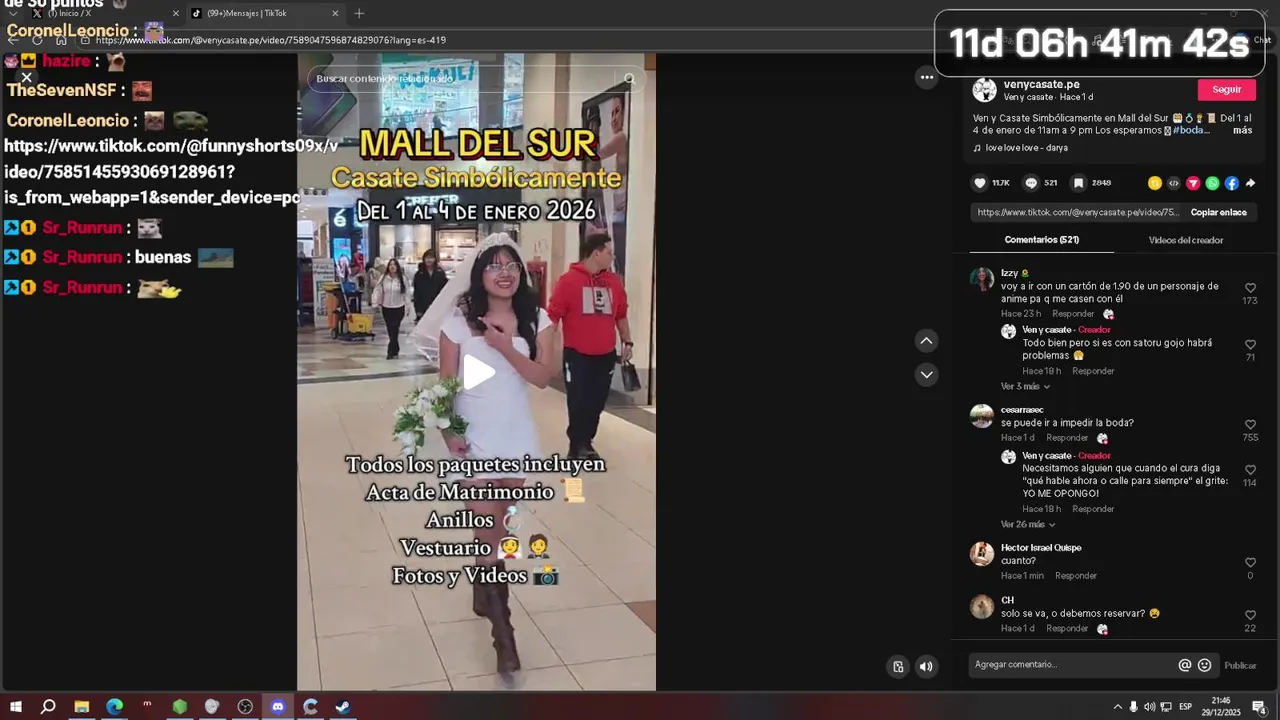Open a new browser tab with plus
The image size is (1280, 720).
(x=359, y=13)
